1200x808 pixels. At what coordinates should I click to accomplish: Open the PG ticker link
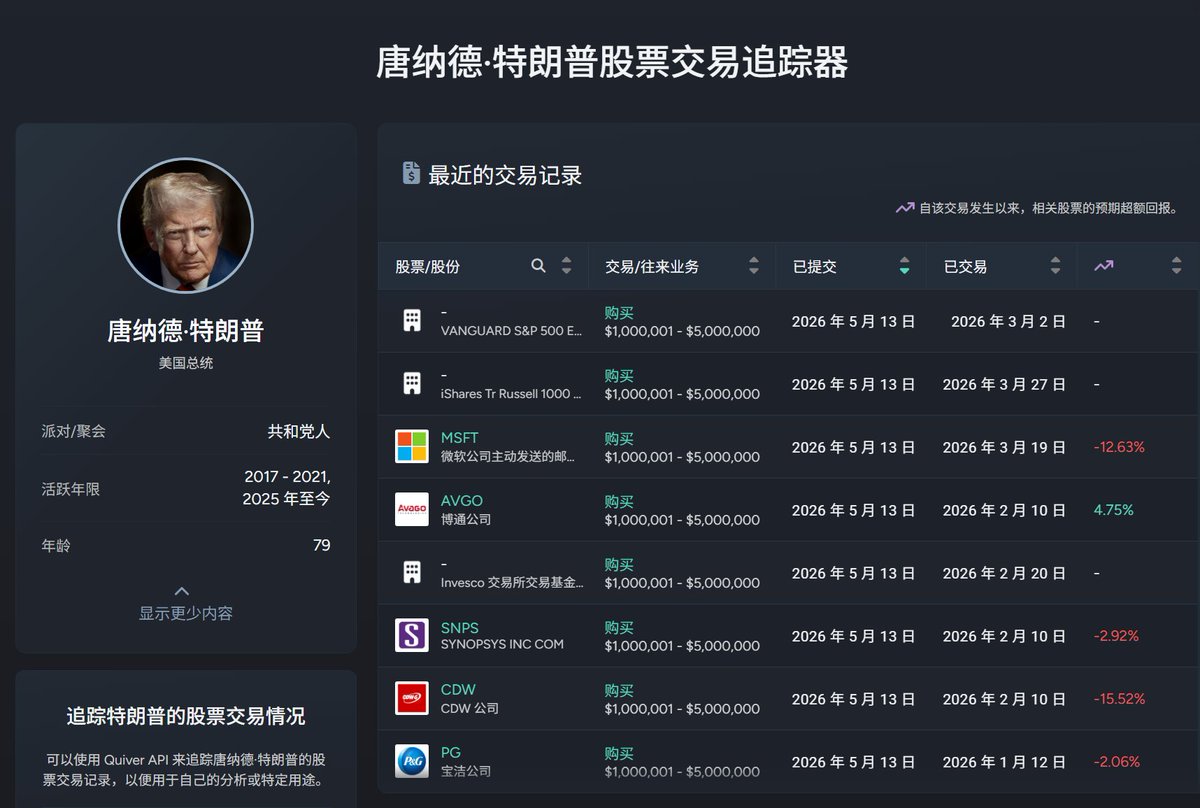(x=451, y=753)
